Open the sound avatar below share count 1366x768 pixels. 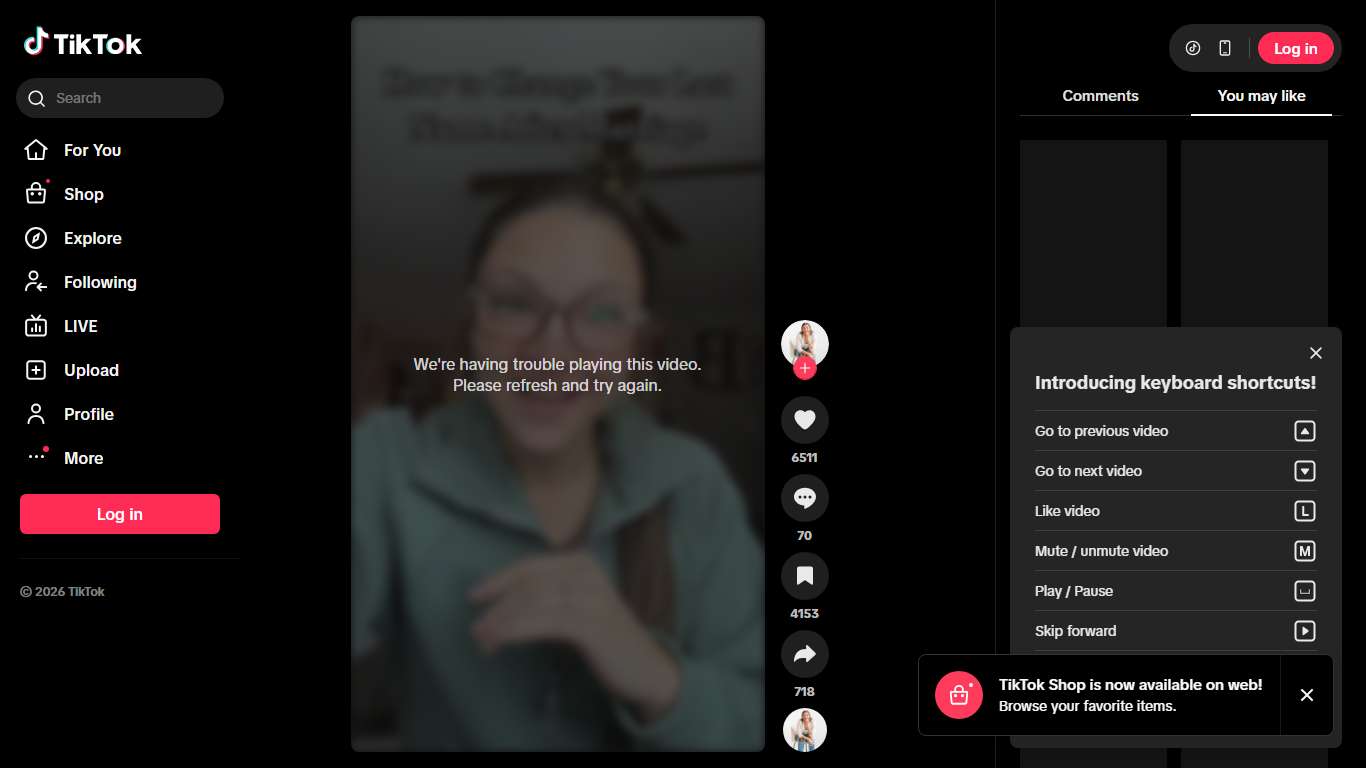[x=804, y=730]
